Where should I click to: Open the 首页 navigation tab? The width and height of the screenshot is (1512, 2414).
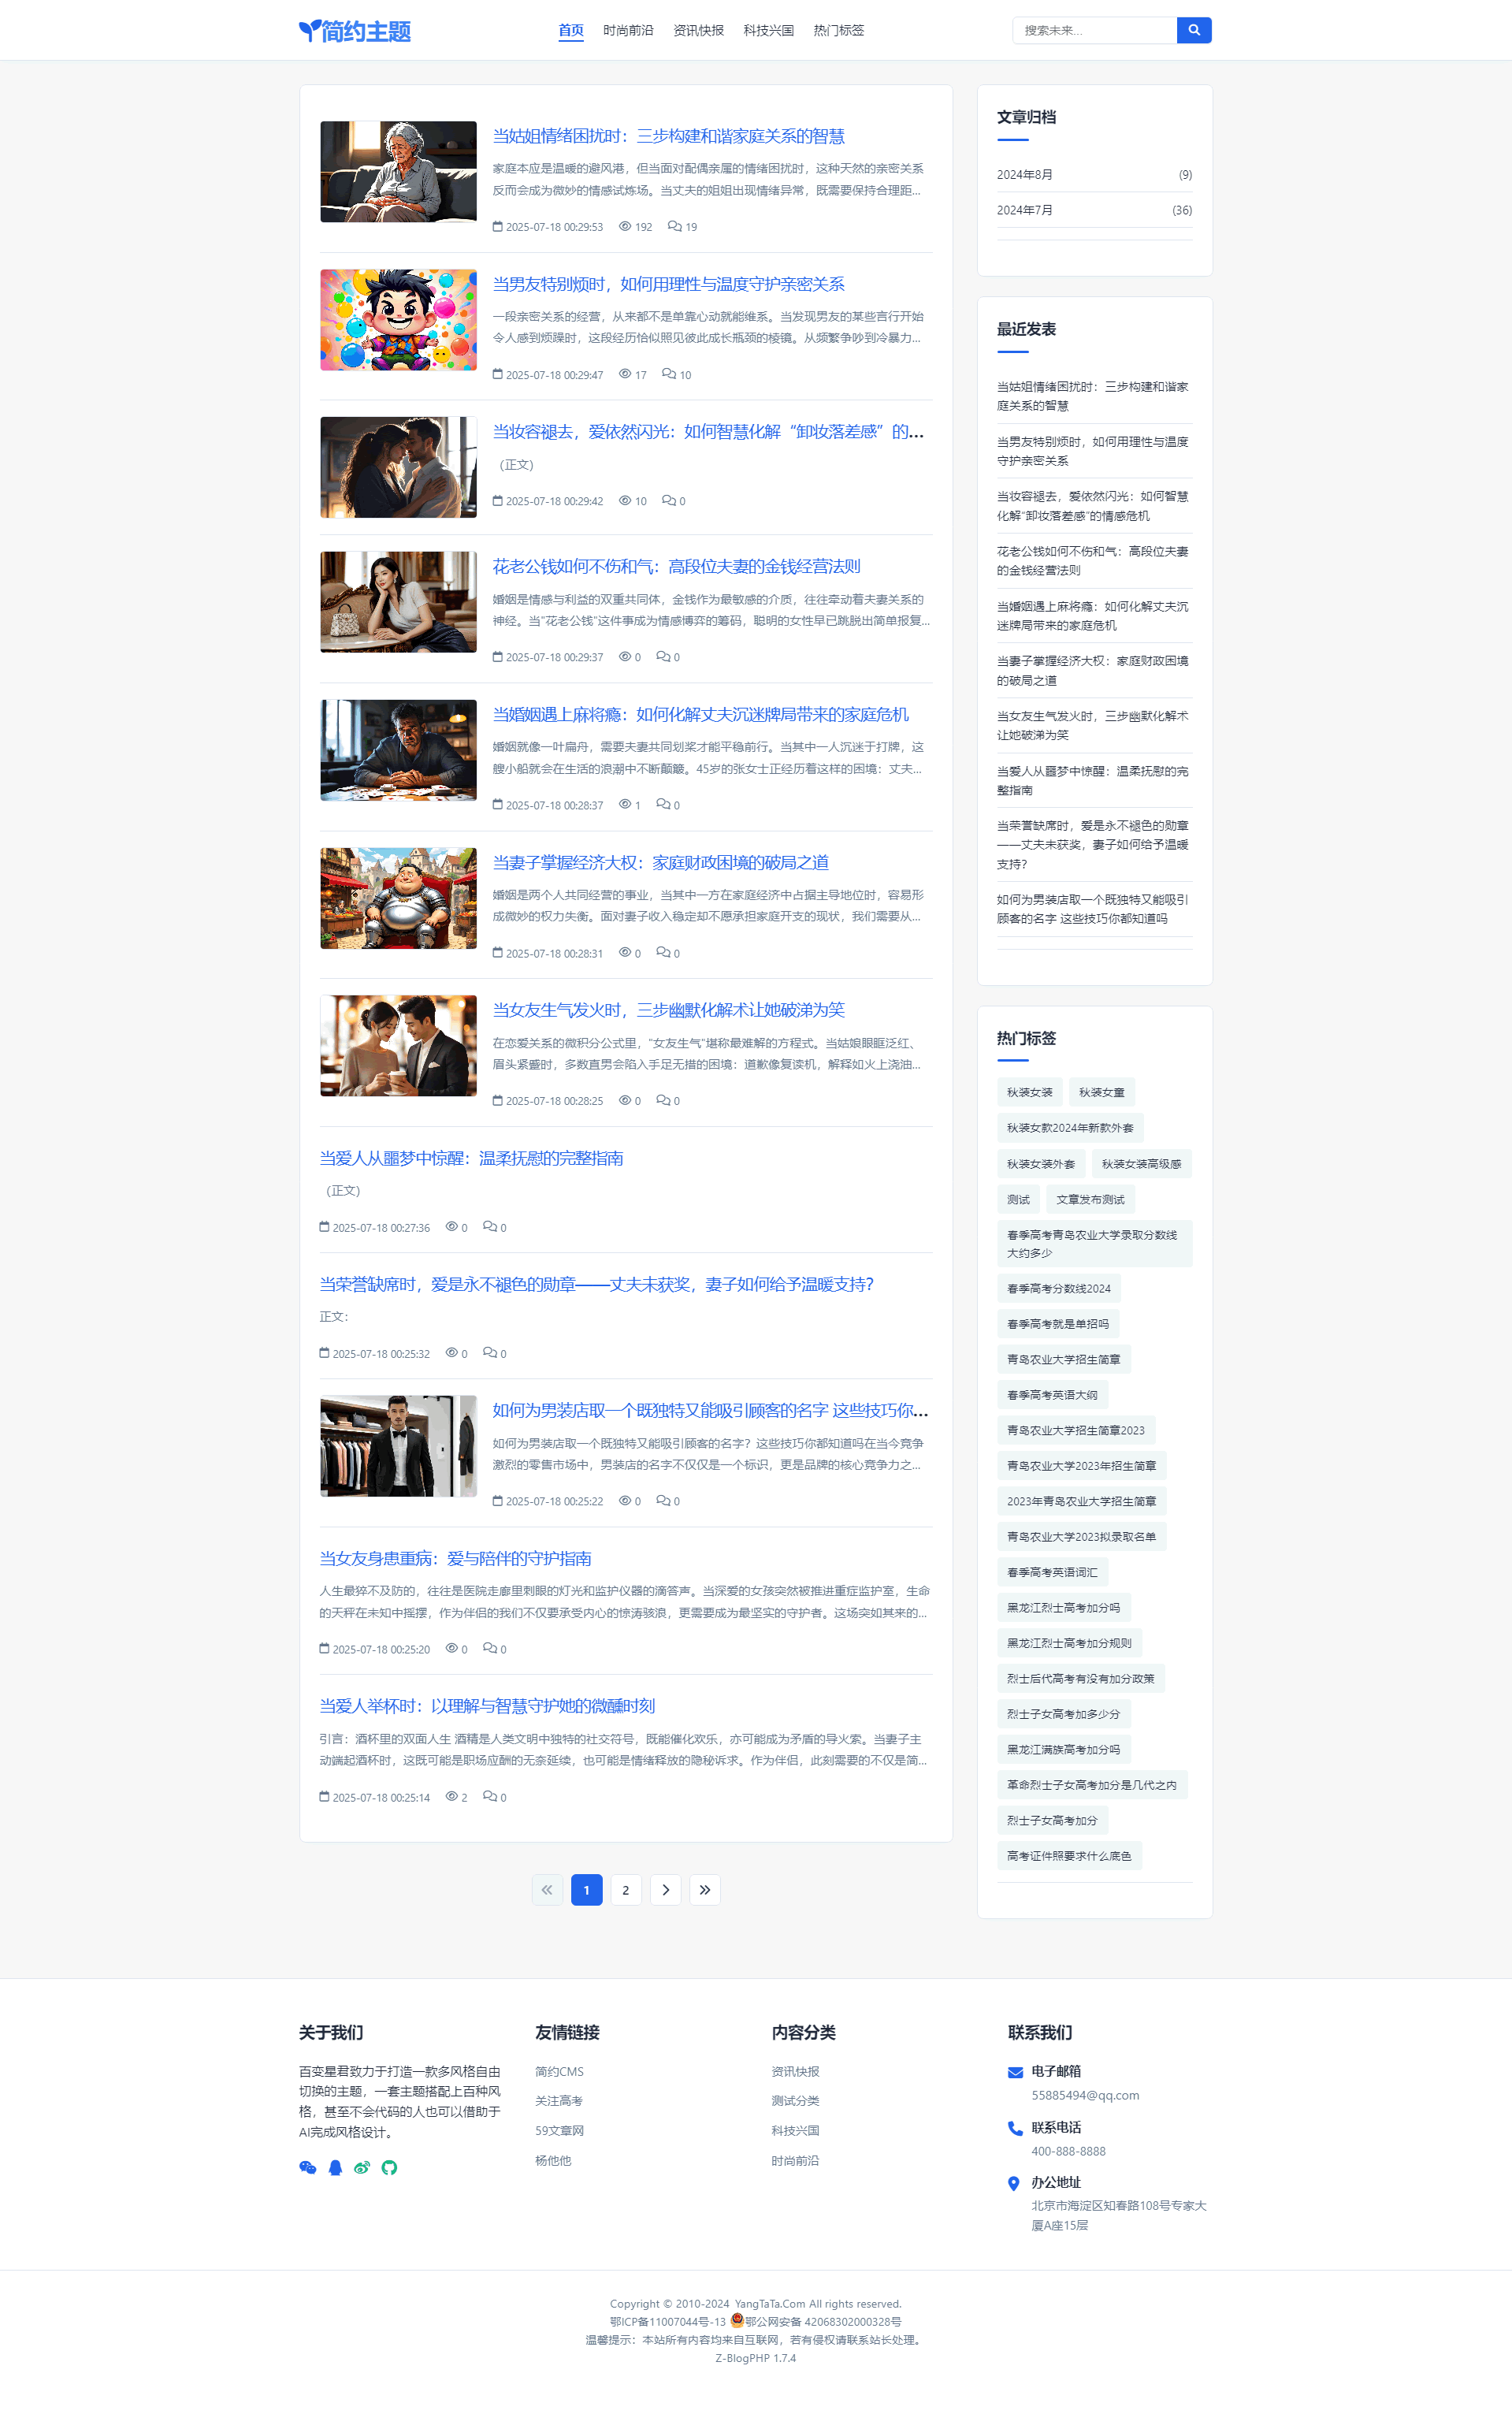[571, 30]
